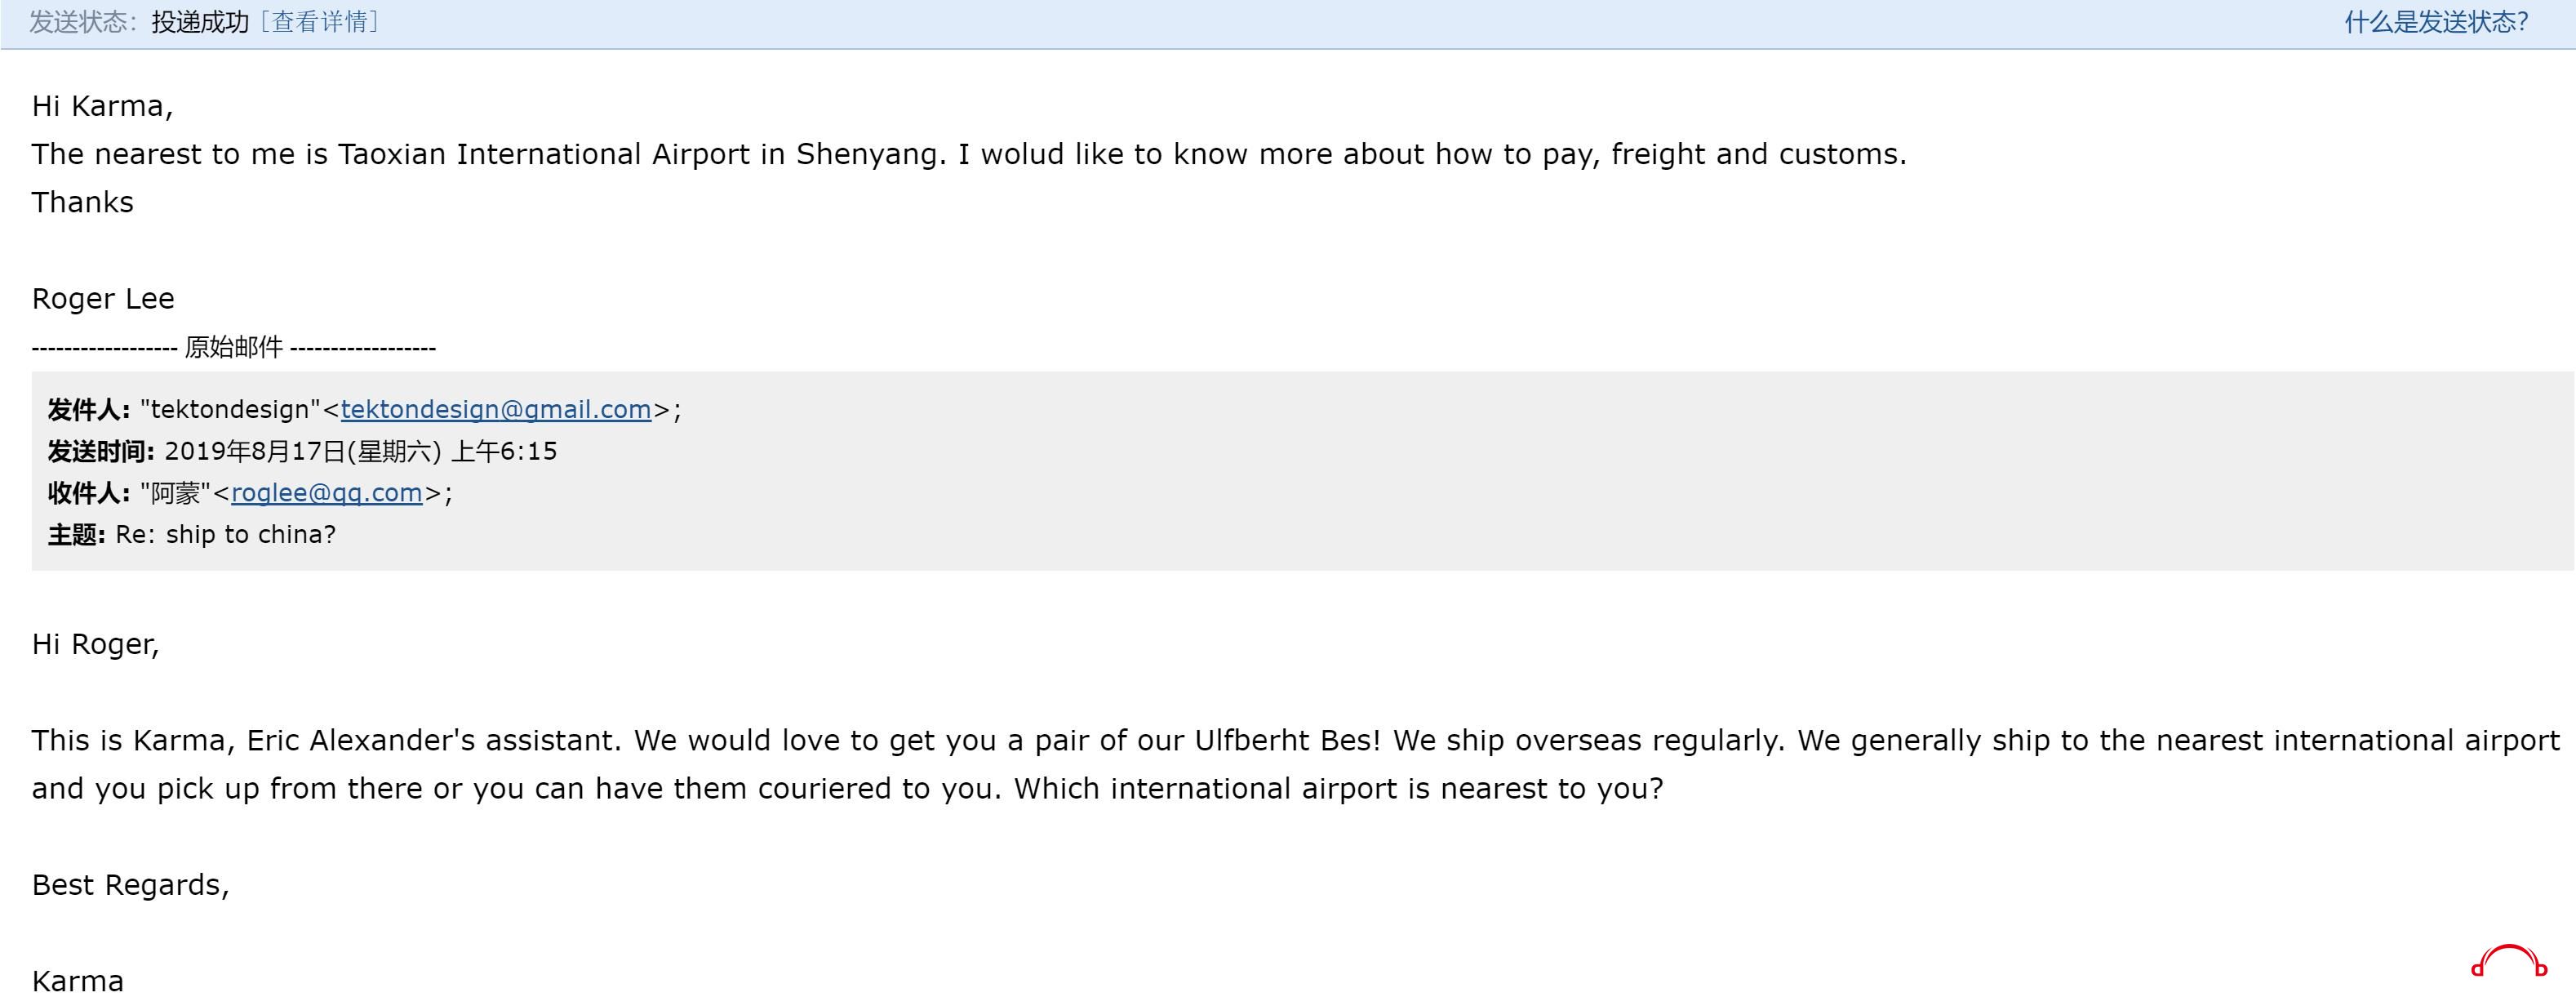Click the 发件人 sender label
The image size is (2576, 997).
pos(88,409)
